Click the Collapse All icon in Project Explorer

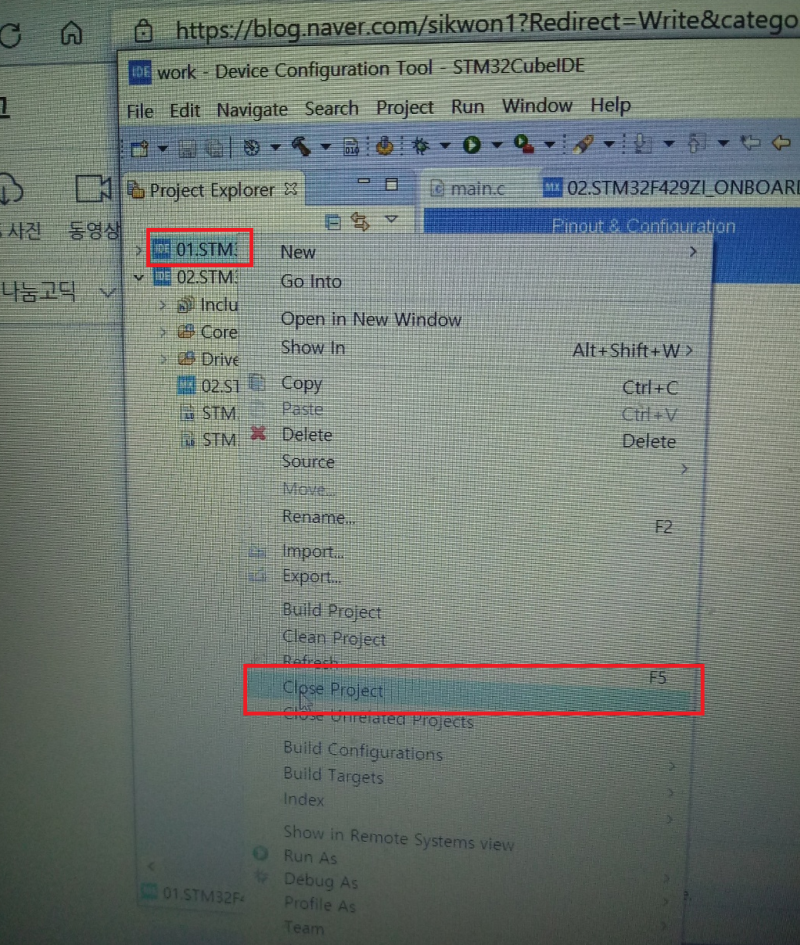click(x=332, y=219)
